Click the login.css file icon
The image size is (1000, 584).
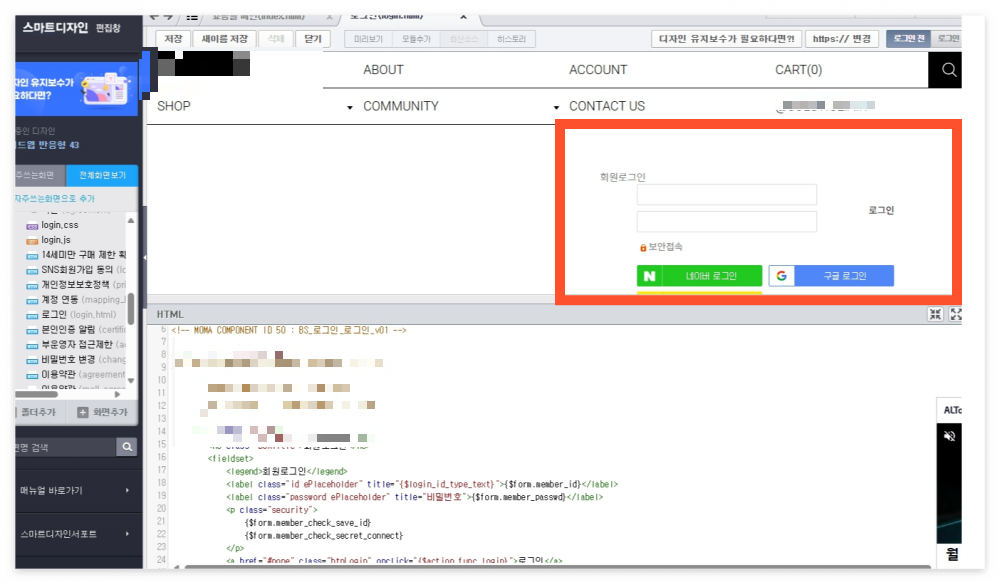(32, 226)
